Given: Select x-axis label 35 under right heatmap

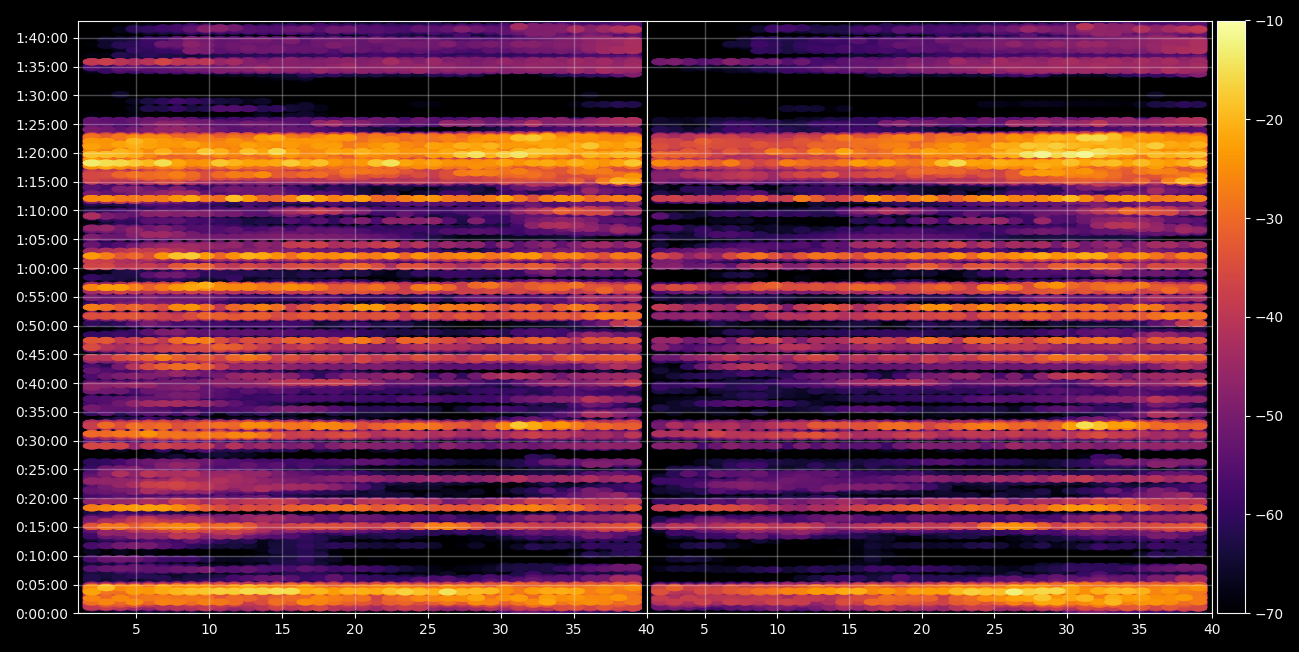Looking at the screenshot, I should click(x=1139, y=629).
